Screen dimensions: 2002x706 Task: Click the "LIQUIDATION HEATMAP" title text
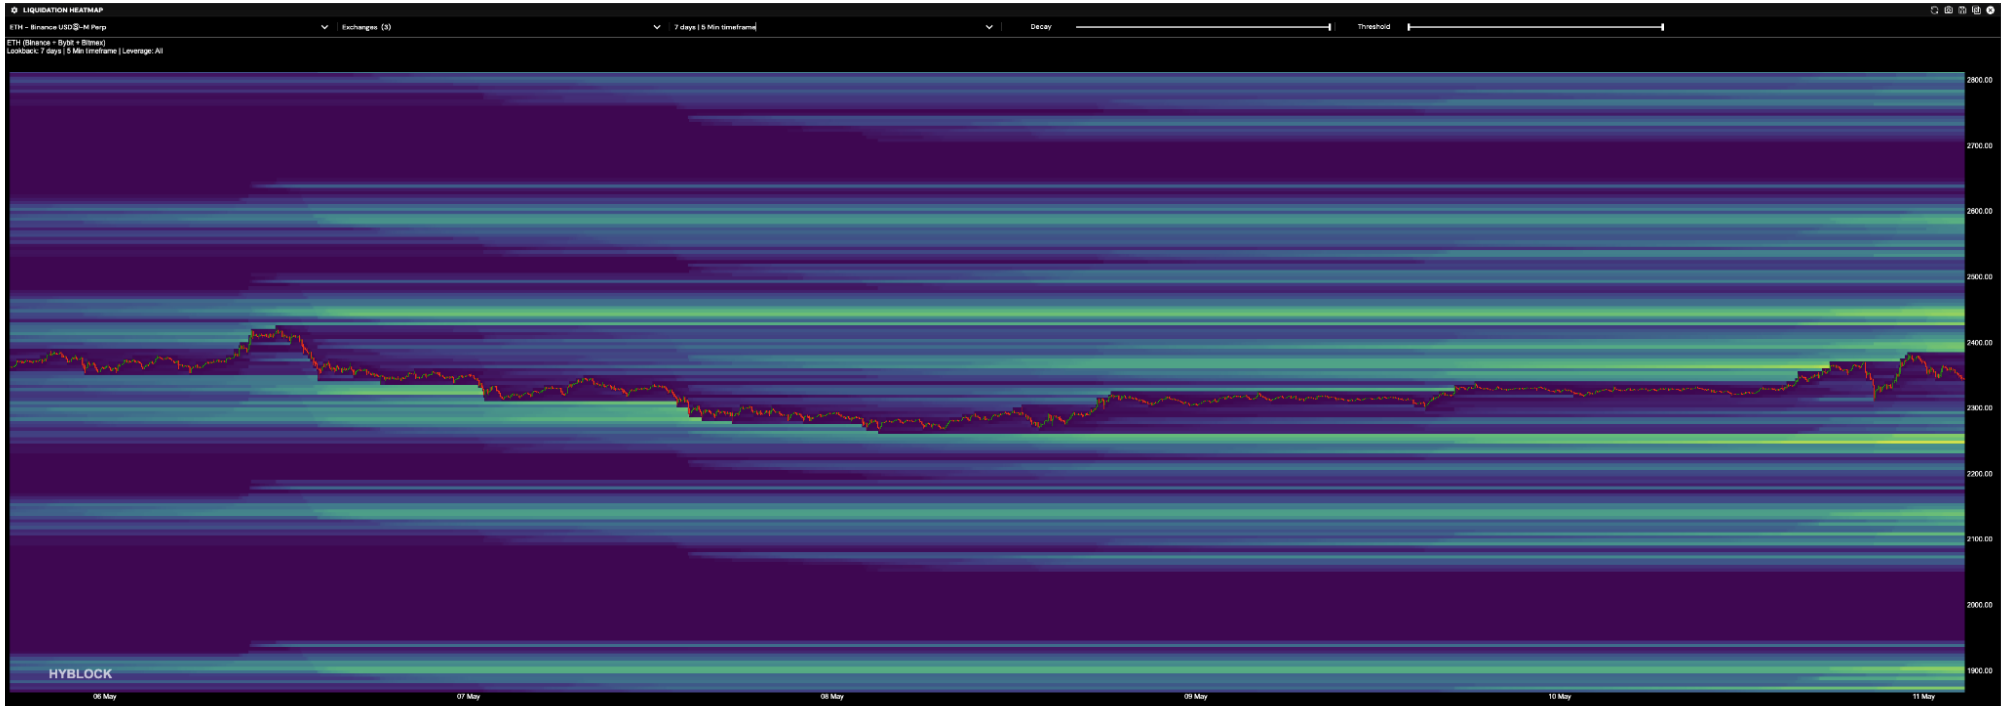click(63, 10)
